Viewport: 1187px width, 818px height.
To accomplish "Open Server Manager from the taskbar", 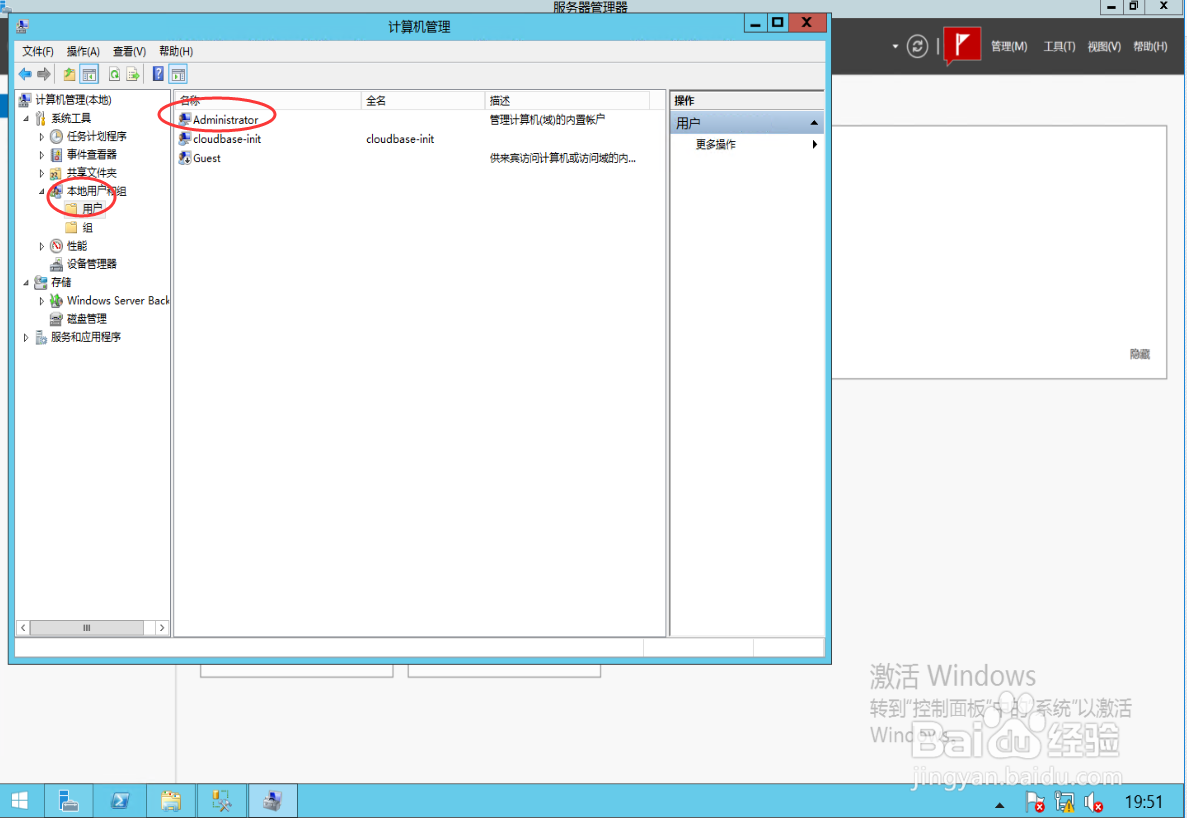I will click(69, 801).
